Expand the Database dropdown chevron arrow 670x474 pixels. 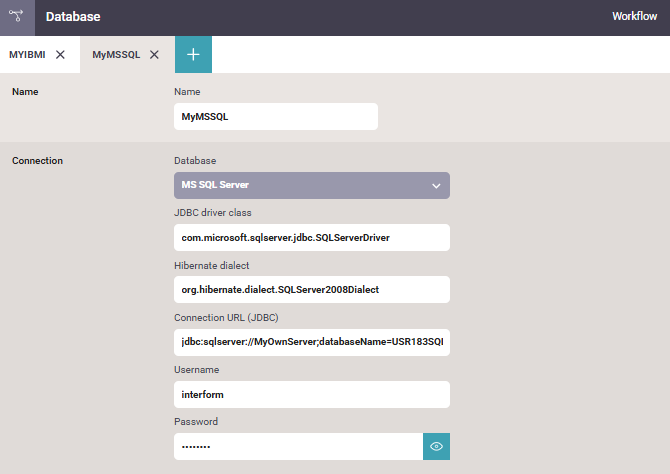(436, 186)
